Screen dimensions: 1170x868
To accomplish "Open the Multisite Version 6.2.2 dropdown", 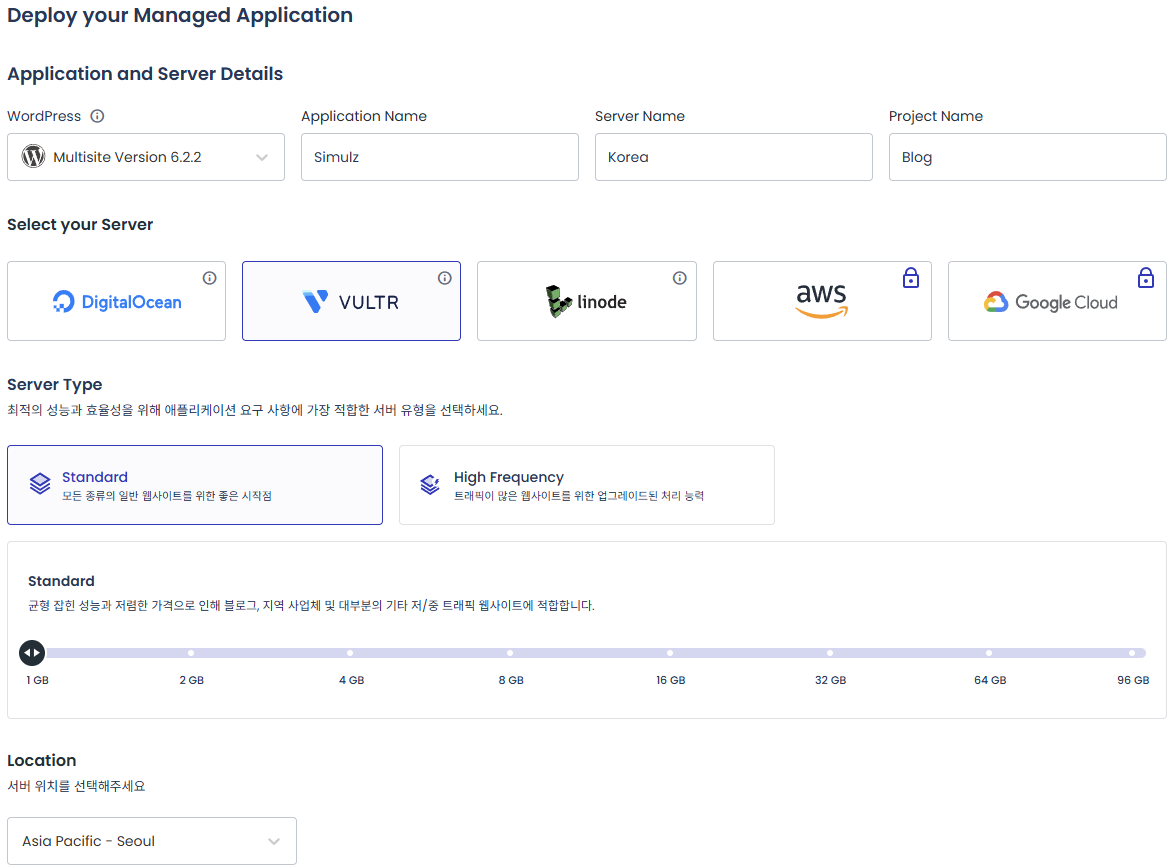I will coord(146,157).
